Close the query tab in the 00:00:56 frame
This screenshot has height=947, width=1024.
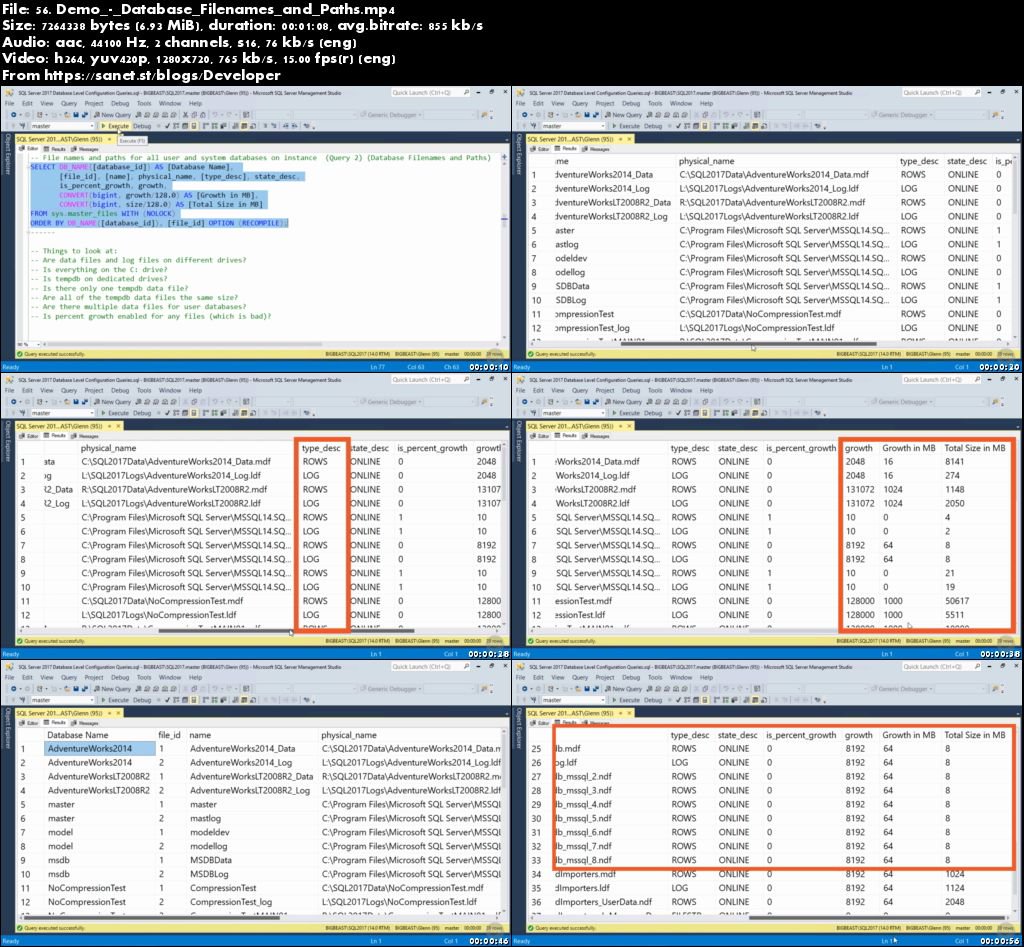630,713
